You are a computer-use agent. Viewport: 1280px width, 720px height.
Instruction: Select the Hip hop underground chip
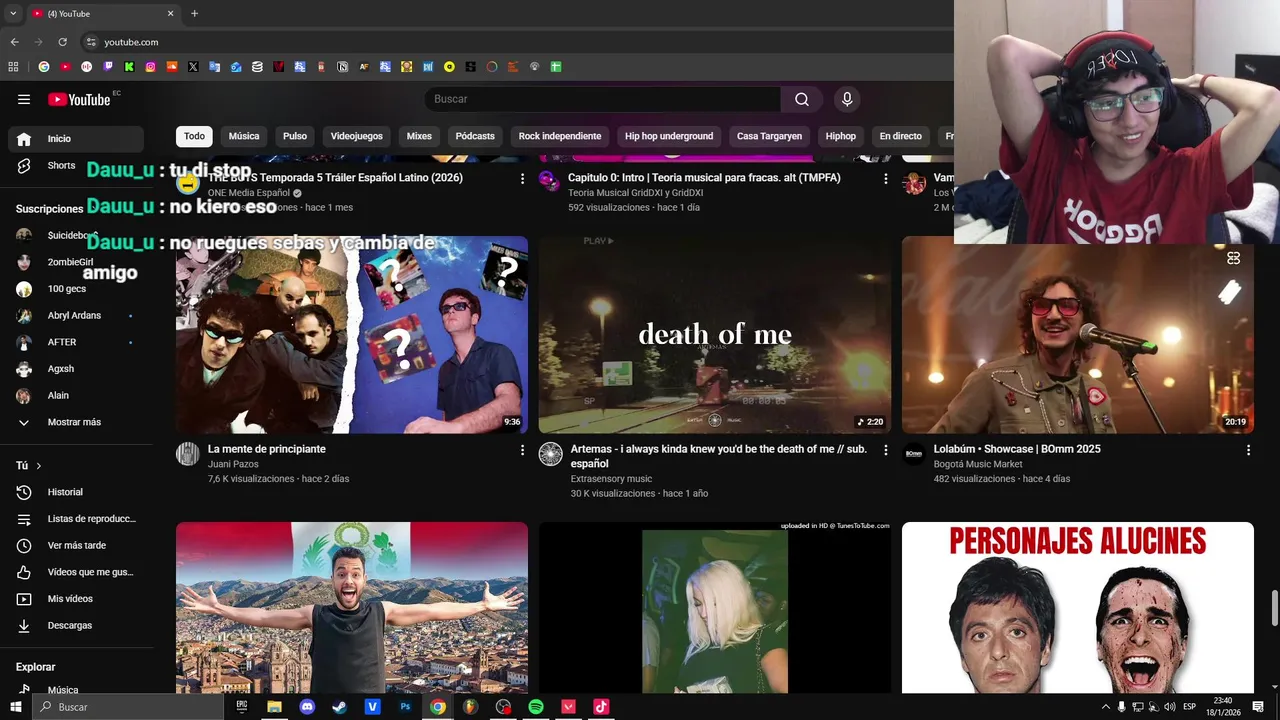pyautogui.click(x=669, y=136)
